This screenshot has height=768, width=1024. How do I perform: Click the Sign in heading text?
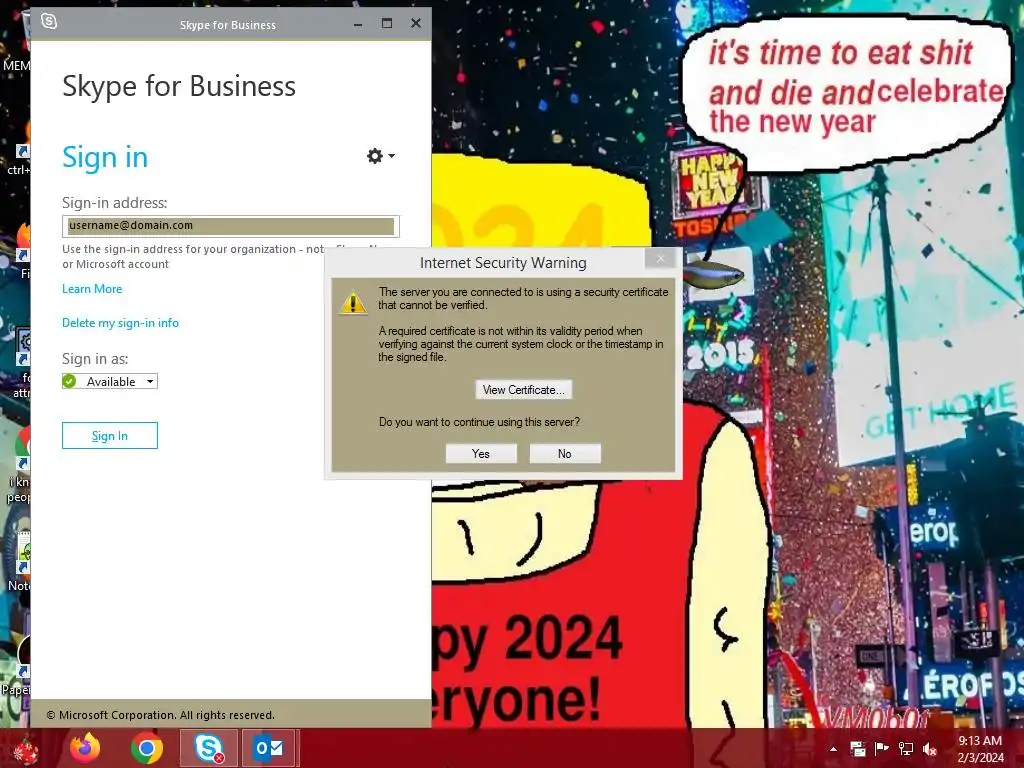click(x=105, y=157)
